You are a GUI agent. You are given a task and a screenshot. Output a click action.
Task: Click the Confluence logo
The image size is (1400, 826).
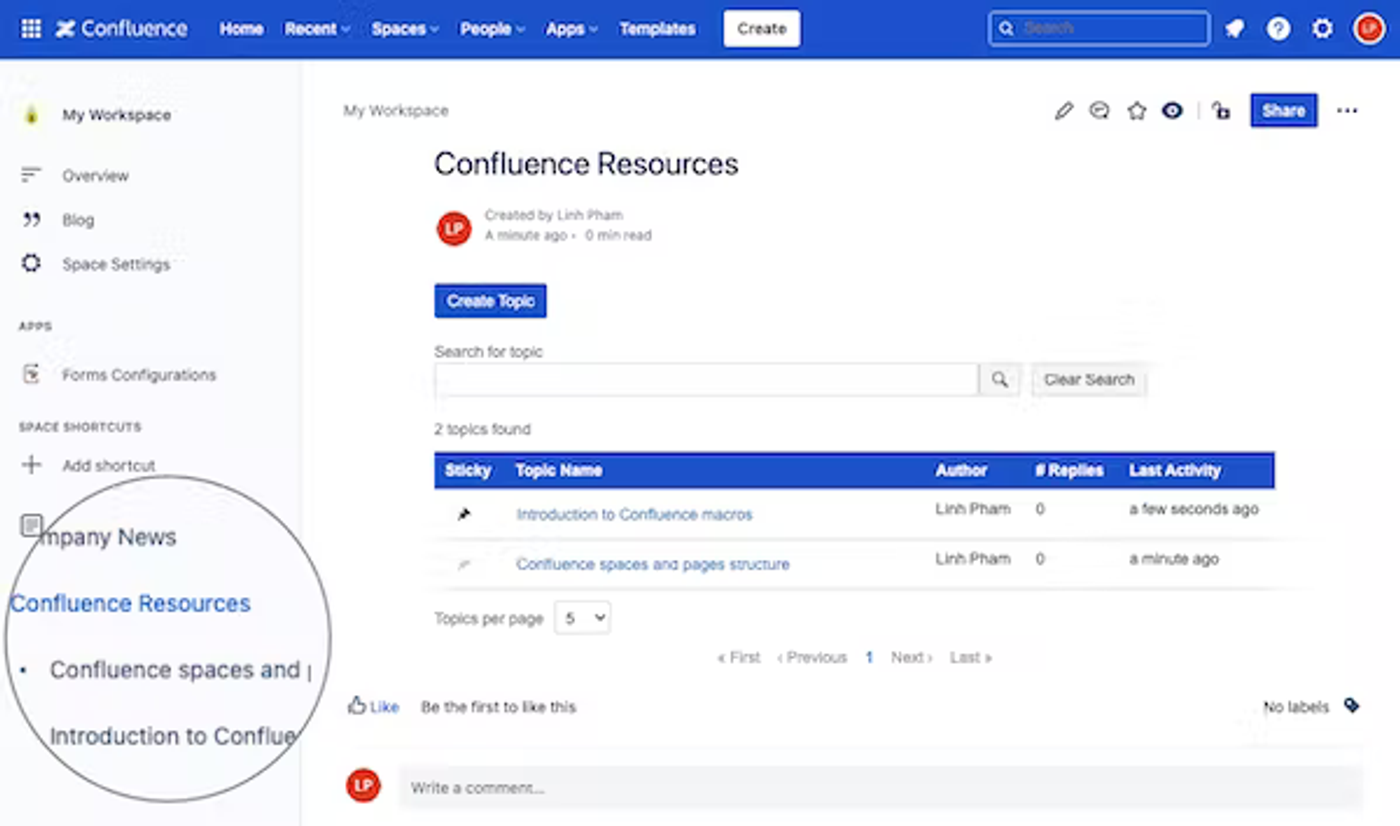click(121, 29)
